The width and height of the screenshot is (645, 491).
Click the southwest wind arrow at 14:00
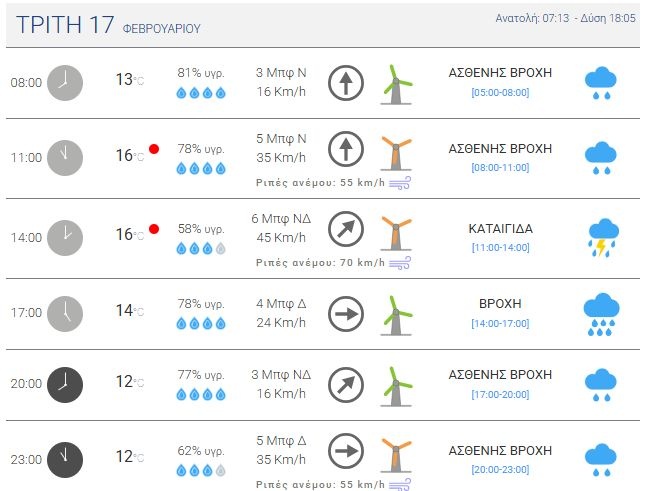coord(345,229)
